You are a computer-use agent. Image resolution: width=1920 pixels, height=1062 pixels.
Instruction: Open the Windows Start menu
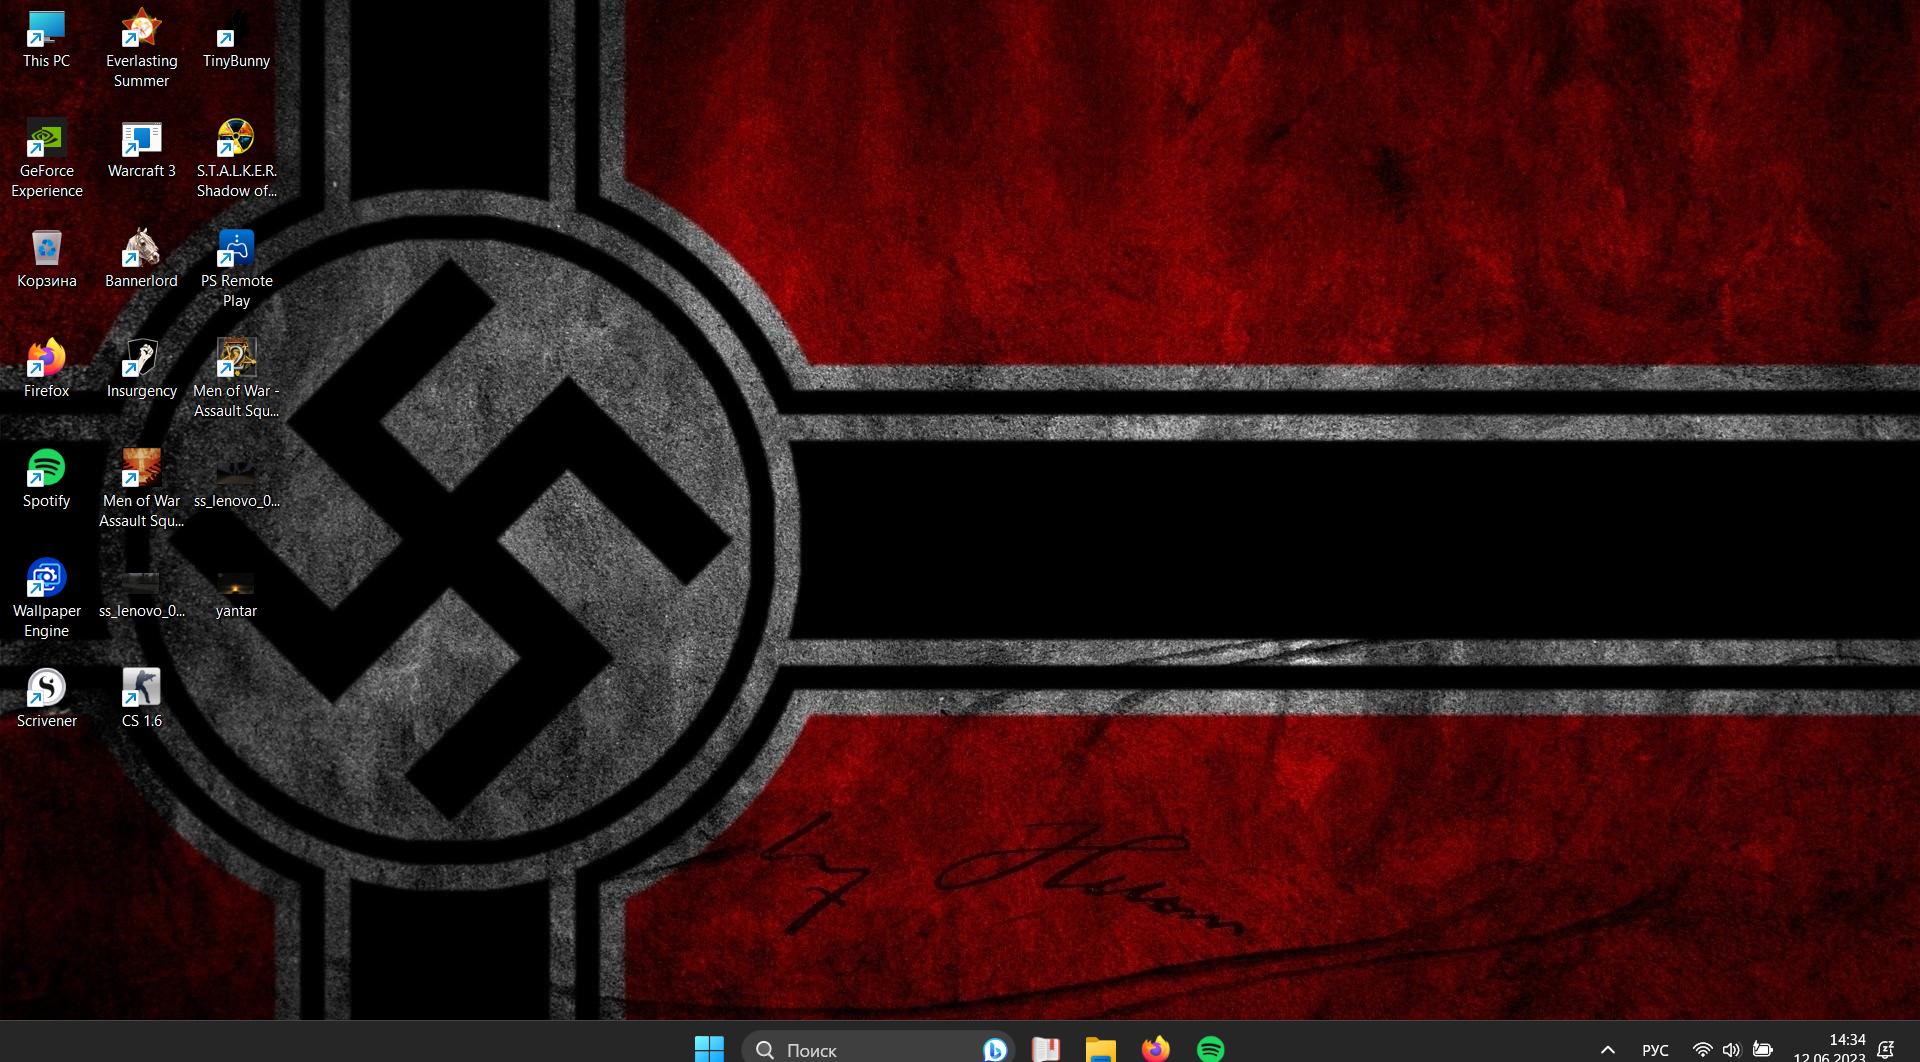(709, 1049)
